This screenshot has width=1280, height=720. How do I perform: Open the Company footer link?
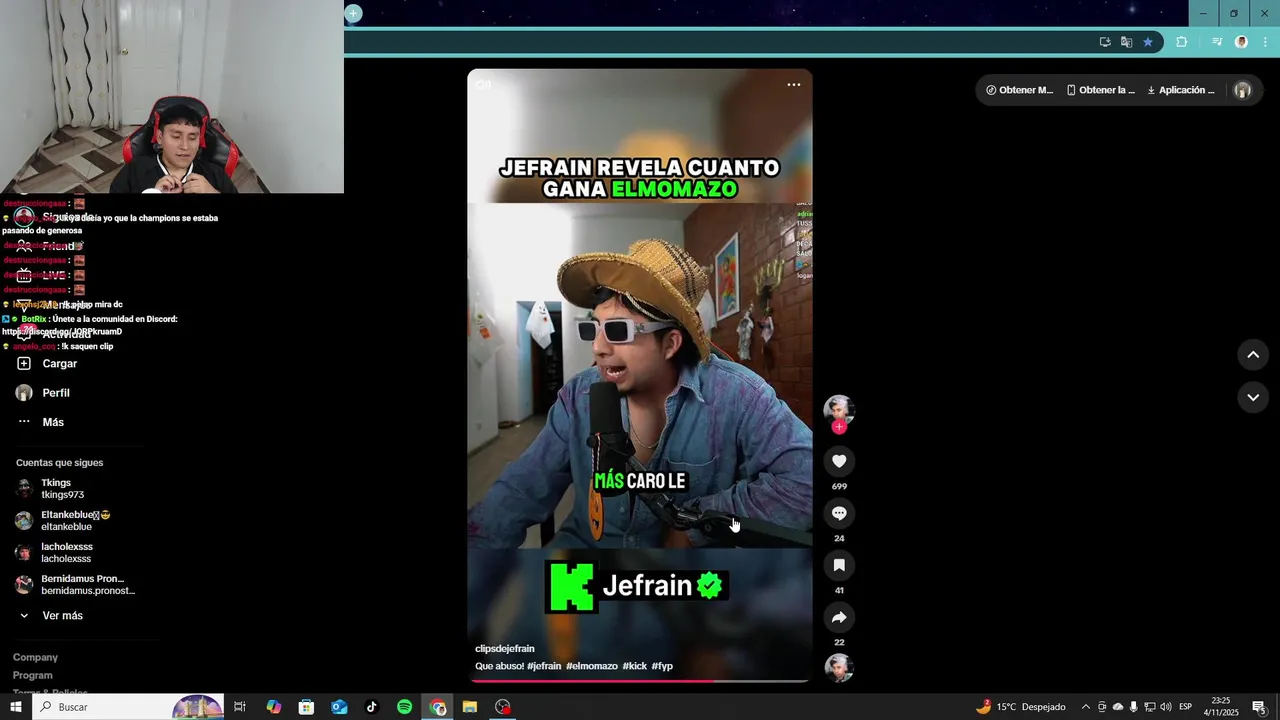pos(35,657)
